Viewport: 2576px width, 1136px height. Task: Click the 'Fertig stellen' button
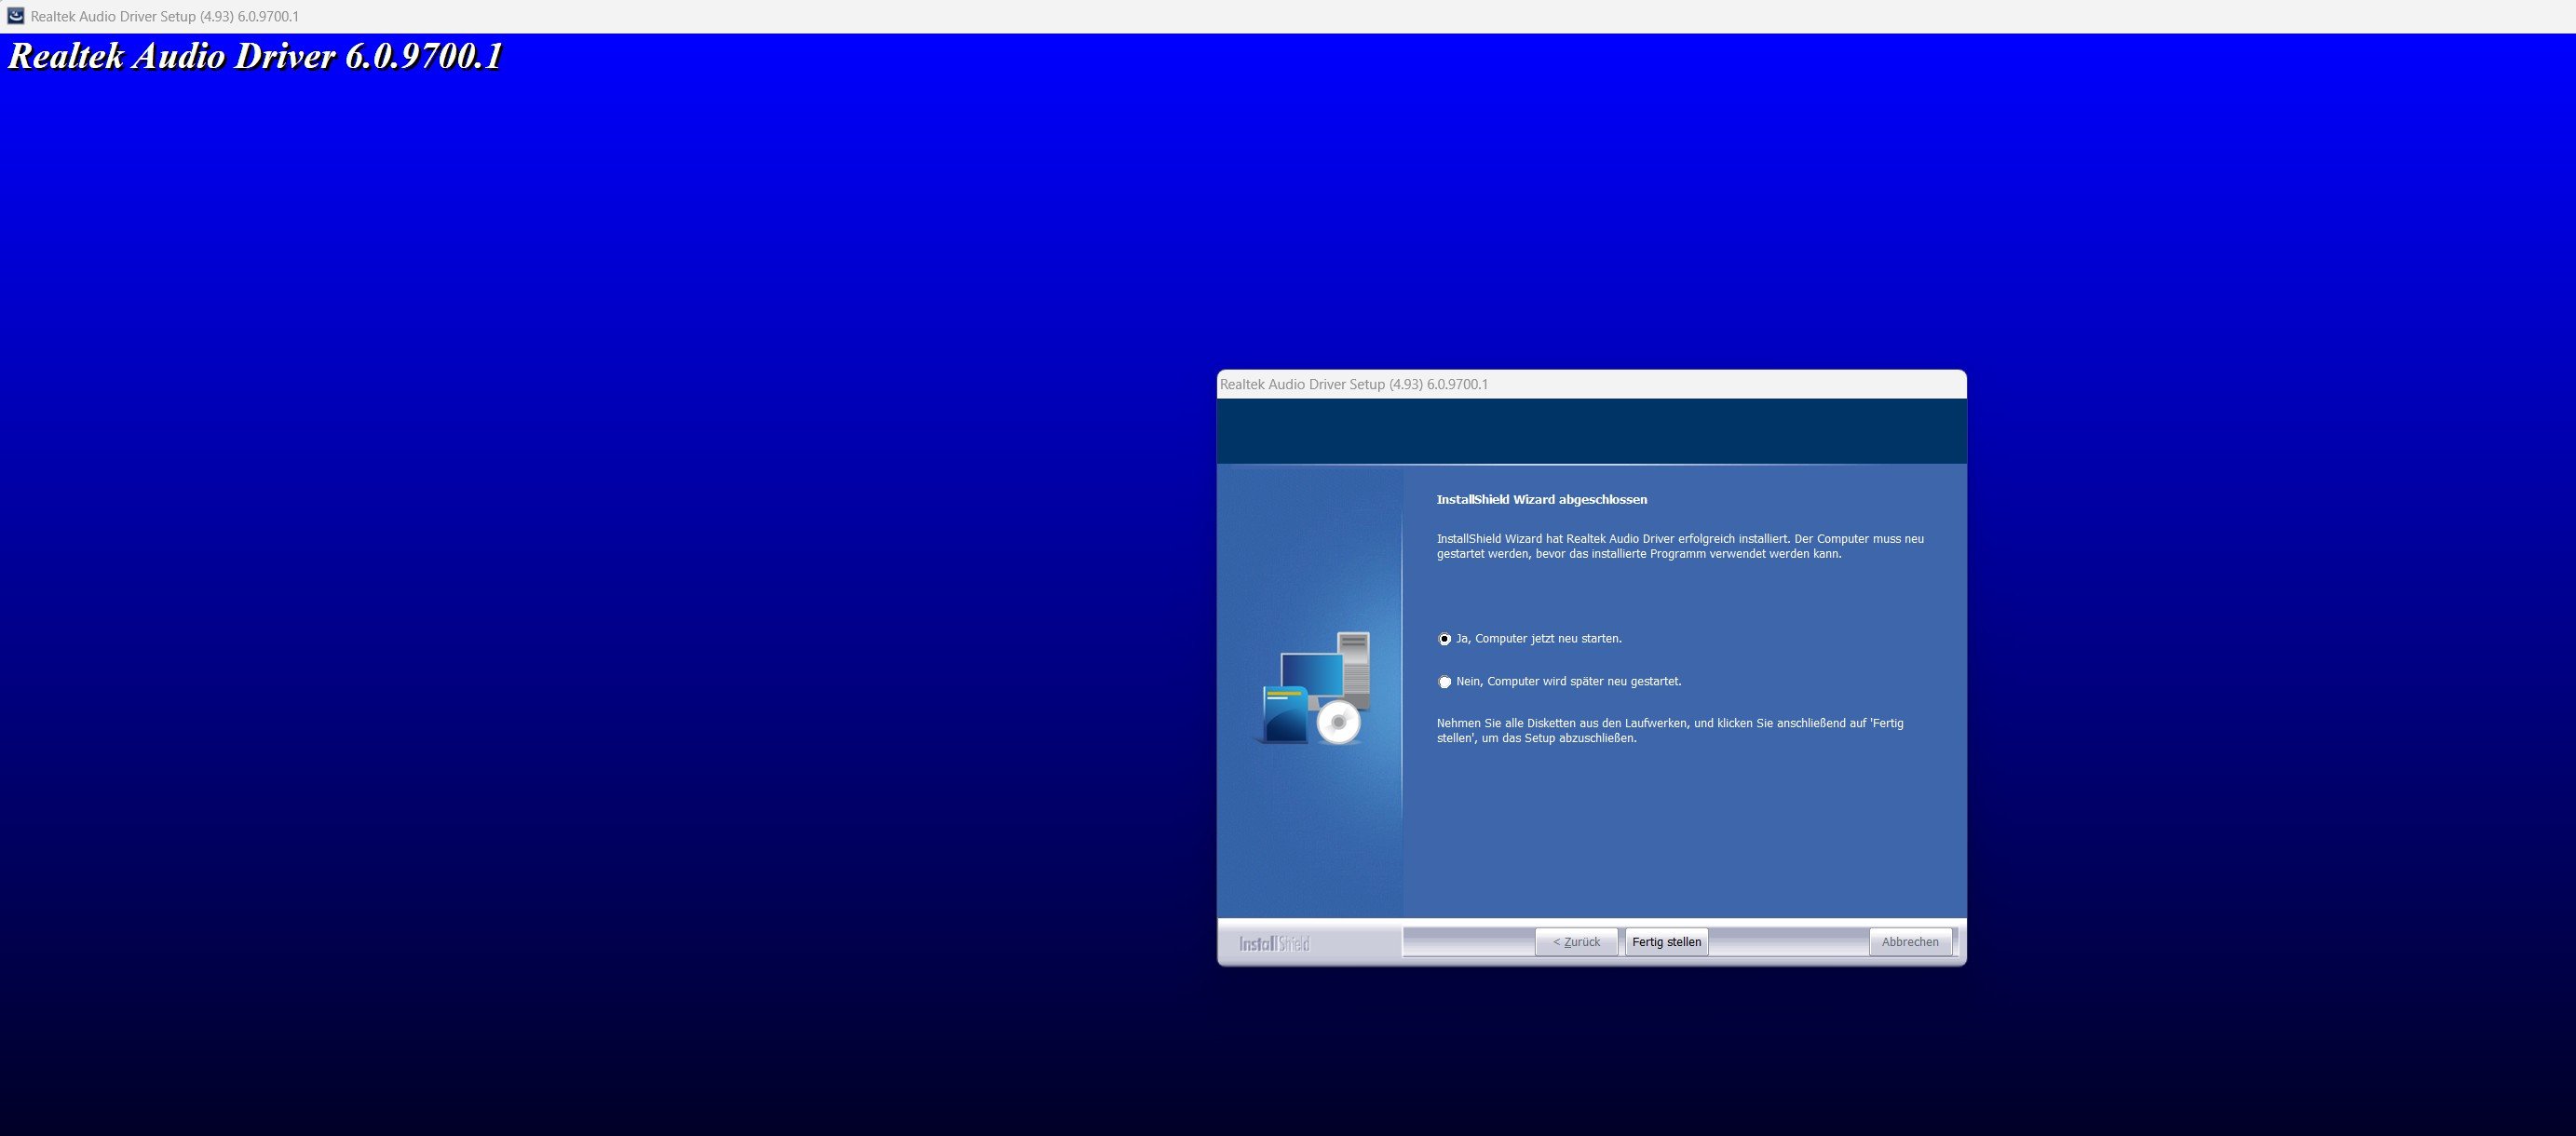coord(1666,942)
